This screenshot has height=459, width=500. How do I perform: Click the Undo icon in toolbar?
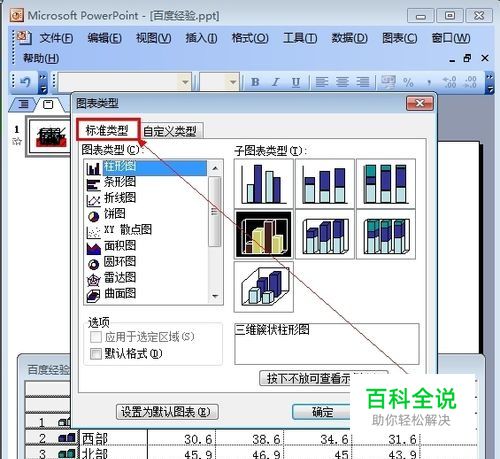pyautogui.click(x=25, y=82)
